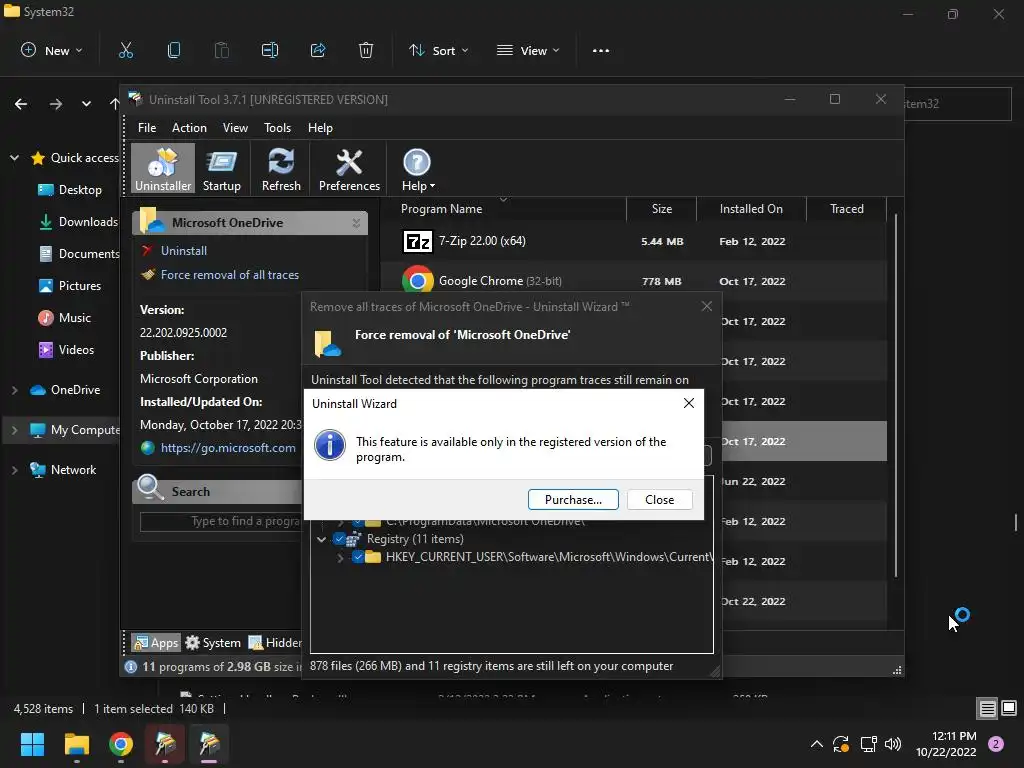Open recent locations chevron in Explorer
Screen dimensions: 1024x768
coord(86,104)
